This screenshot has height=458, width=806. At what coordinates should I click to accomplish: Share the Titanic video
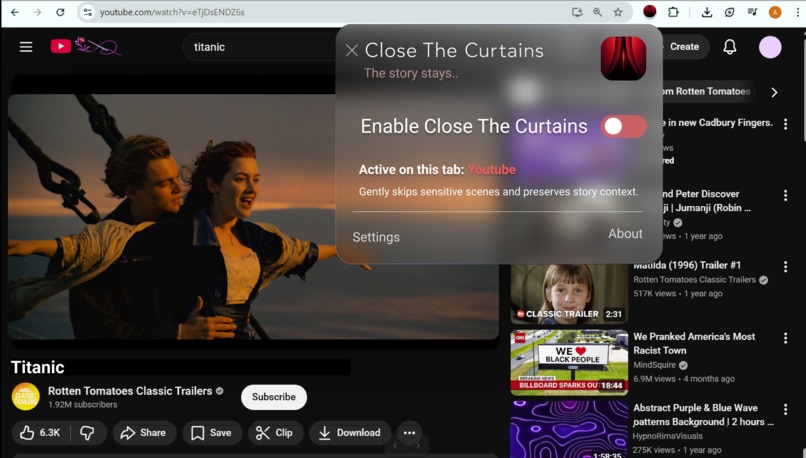coord(143,433)
